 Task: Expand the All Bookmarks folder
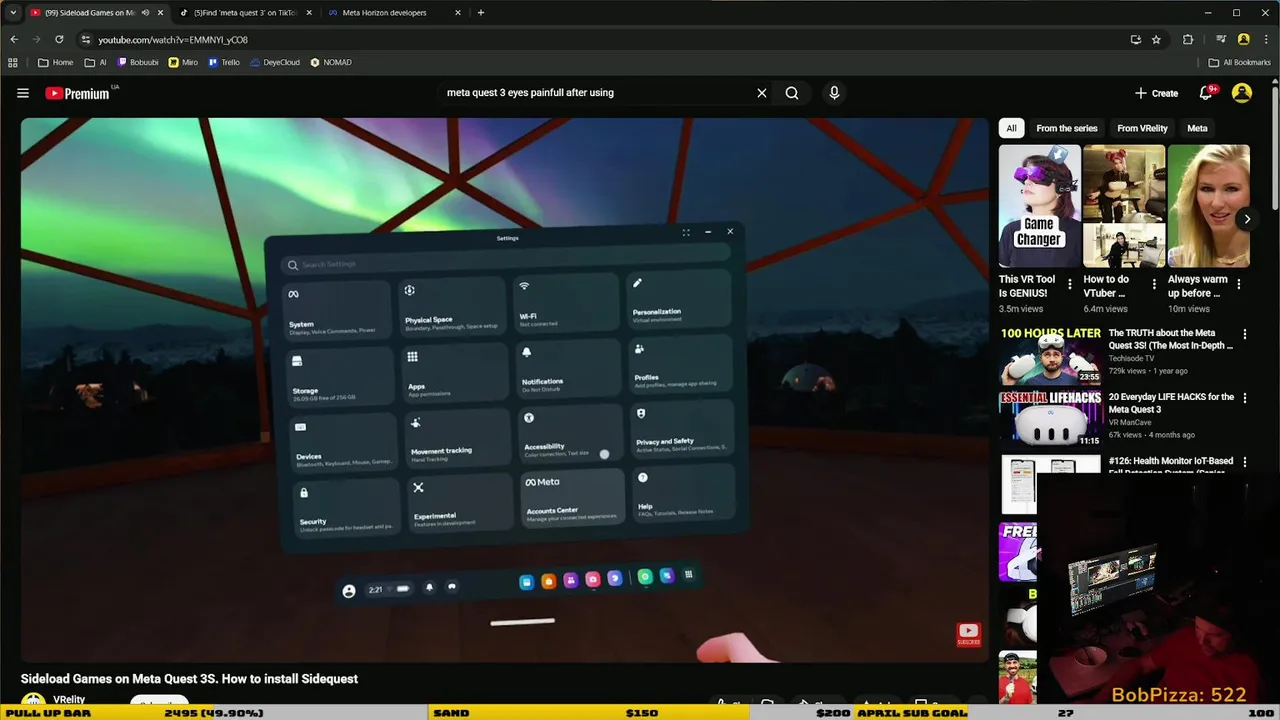click(x=1239, y=62)
